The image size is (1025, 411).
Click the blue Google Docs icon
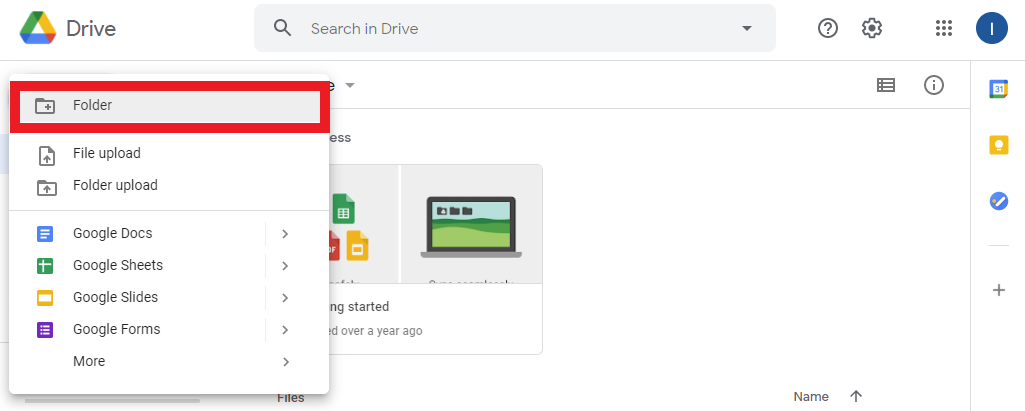click(x=44, y=234)
